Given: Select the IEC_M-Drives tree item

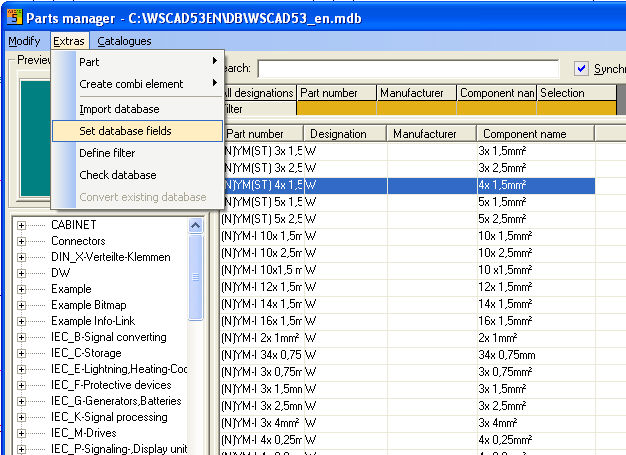Looking at the screenshot, I should pos(84,433).
